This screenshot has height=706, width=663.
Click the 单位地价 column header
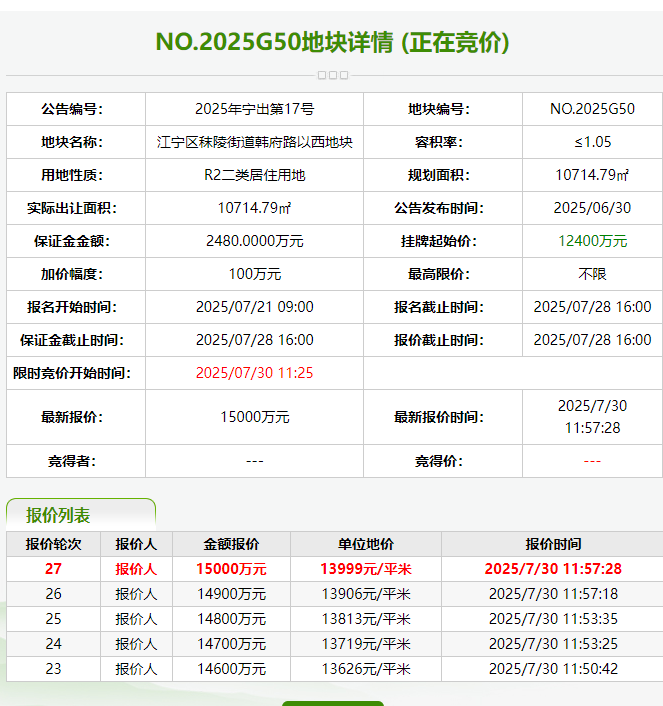(x=365, y=544)
